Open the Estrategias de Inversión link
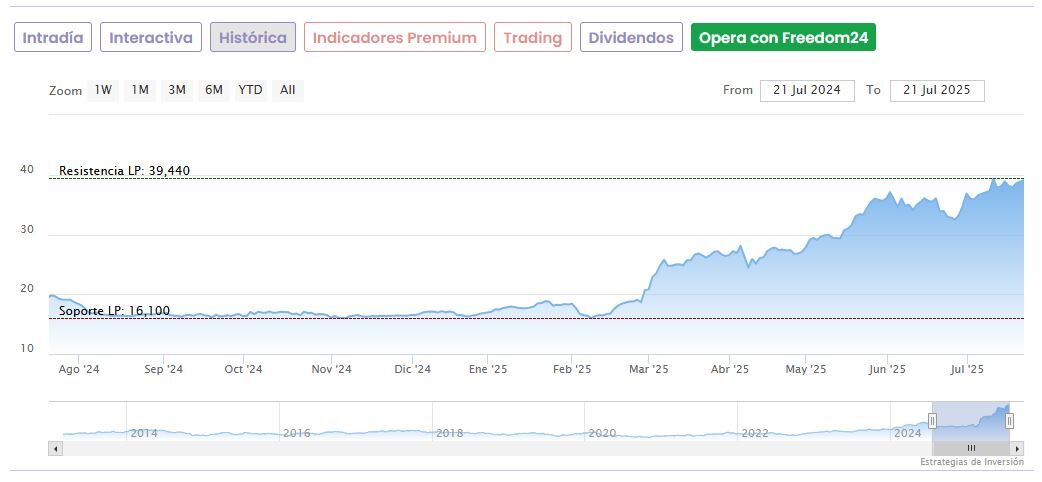This screenshot has height=482, width=1042. point(971,462)
